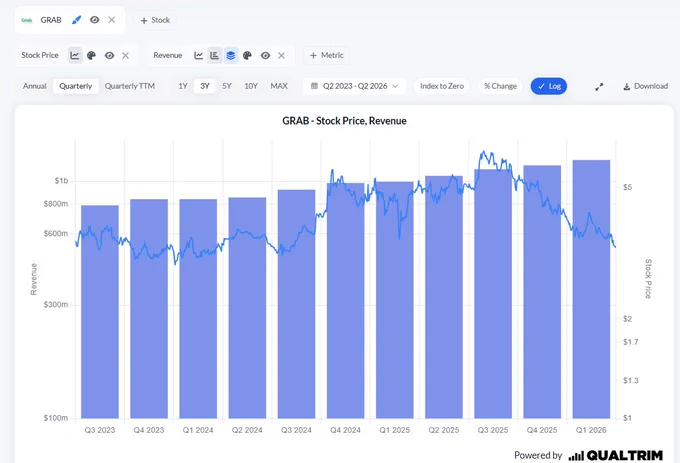Screen dimensions: 680x463
Task: Click the Grab logo icon
Action: tap(27, 20)
